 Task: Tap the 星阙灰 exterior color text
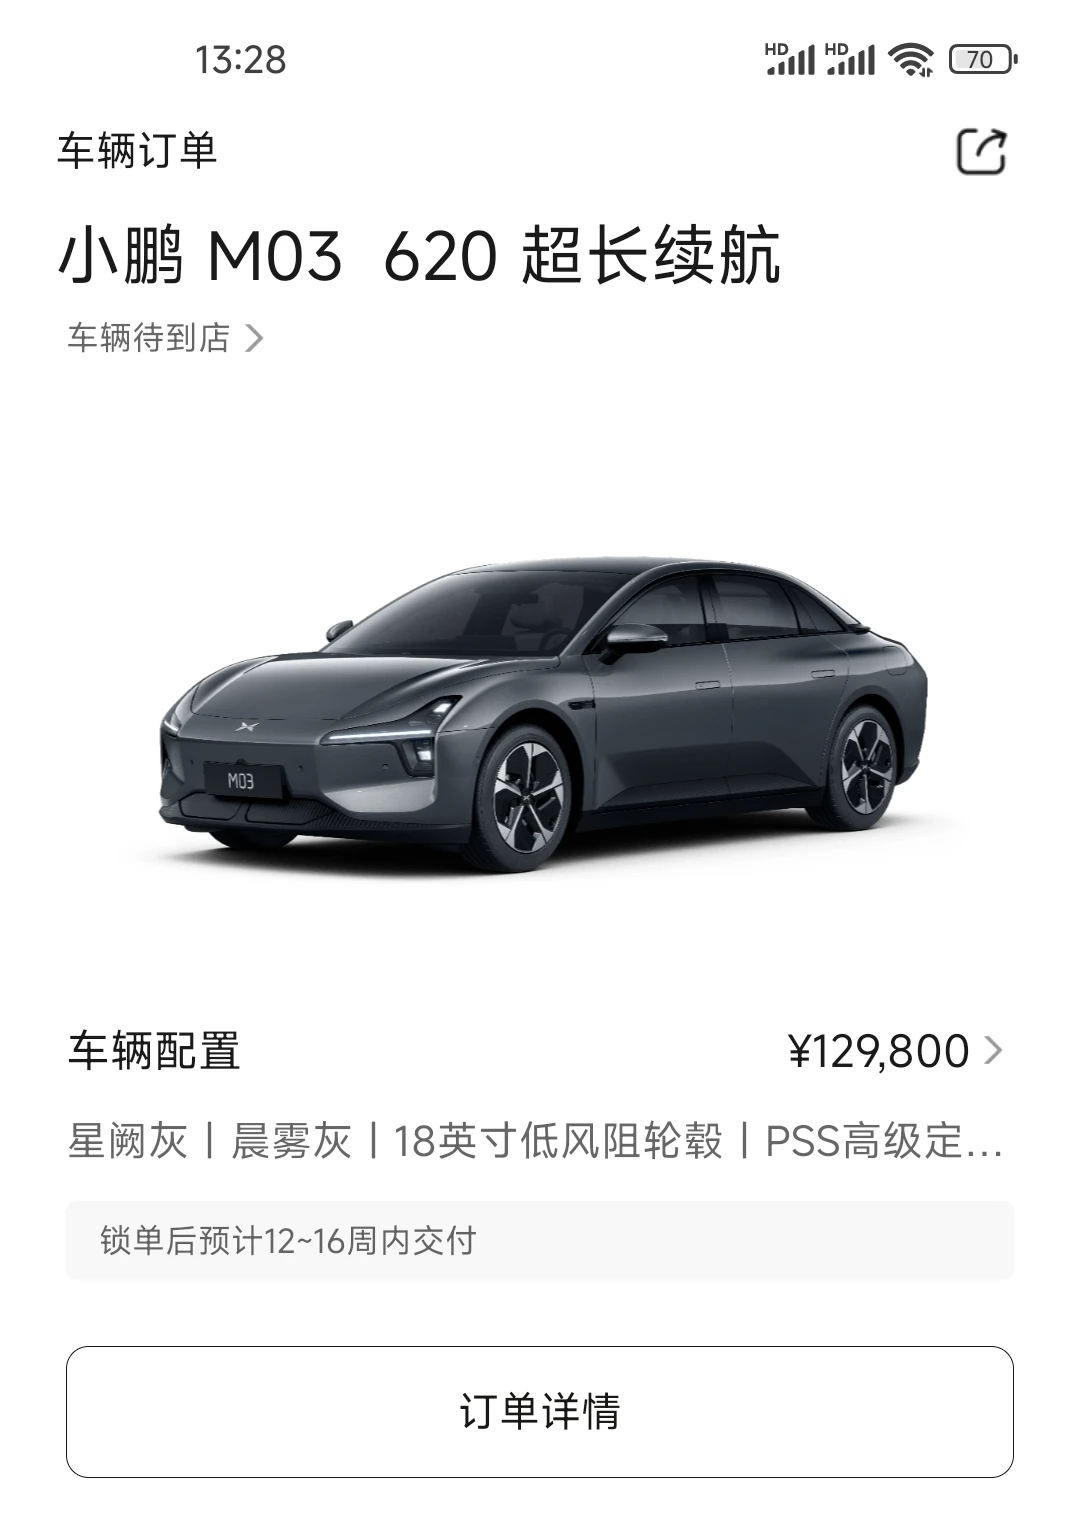(x=128, y=1141)
